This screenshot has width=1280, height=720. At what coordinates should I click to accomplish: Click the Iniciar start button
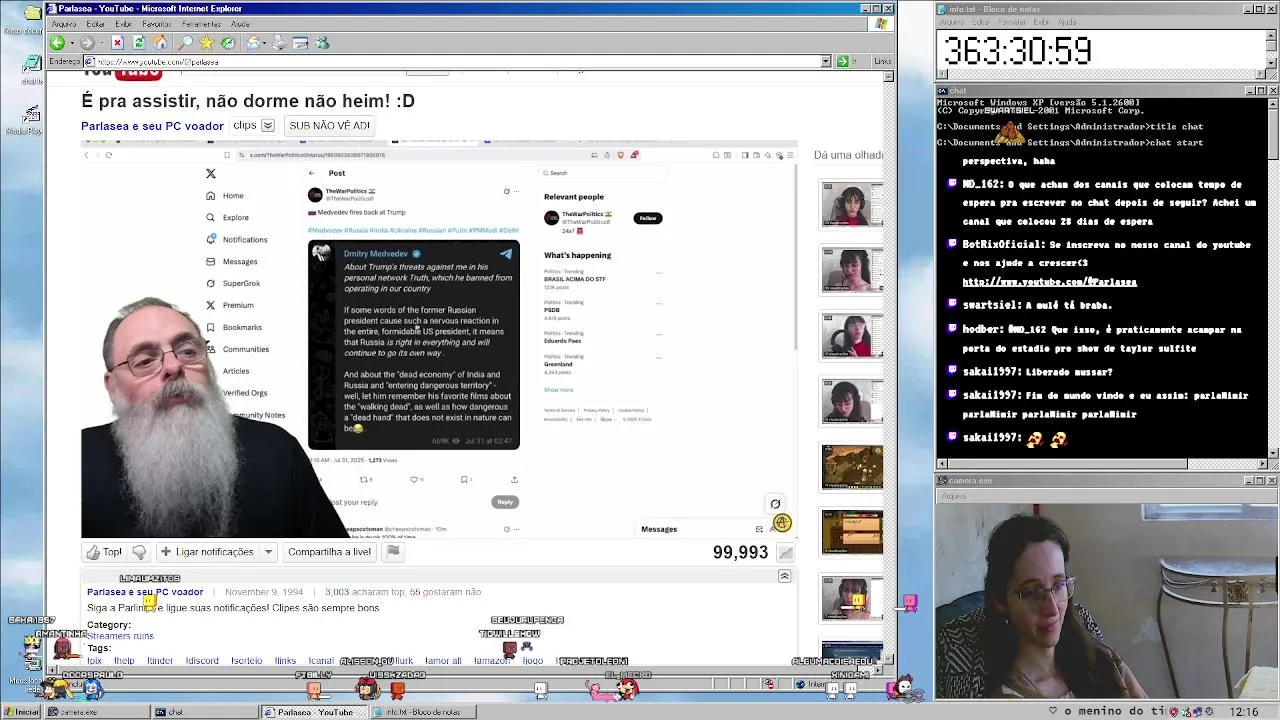pos(22,712)
